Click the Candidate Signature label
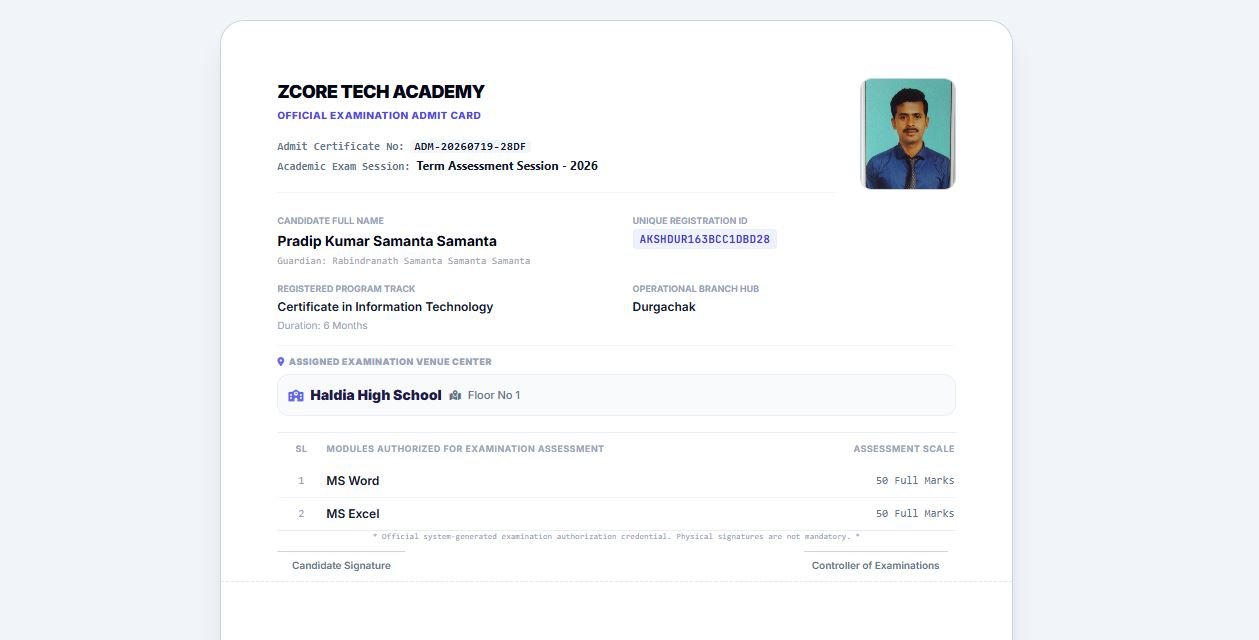The image size is (1259, 640). pos(341,566)
